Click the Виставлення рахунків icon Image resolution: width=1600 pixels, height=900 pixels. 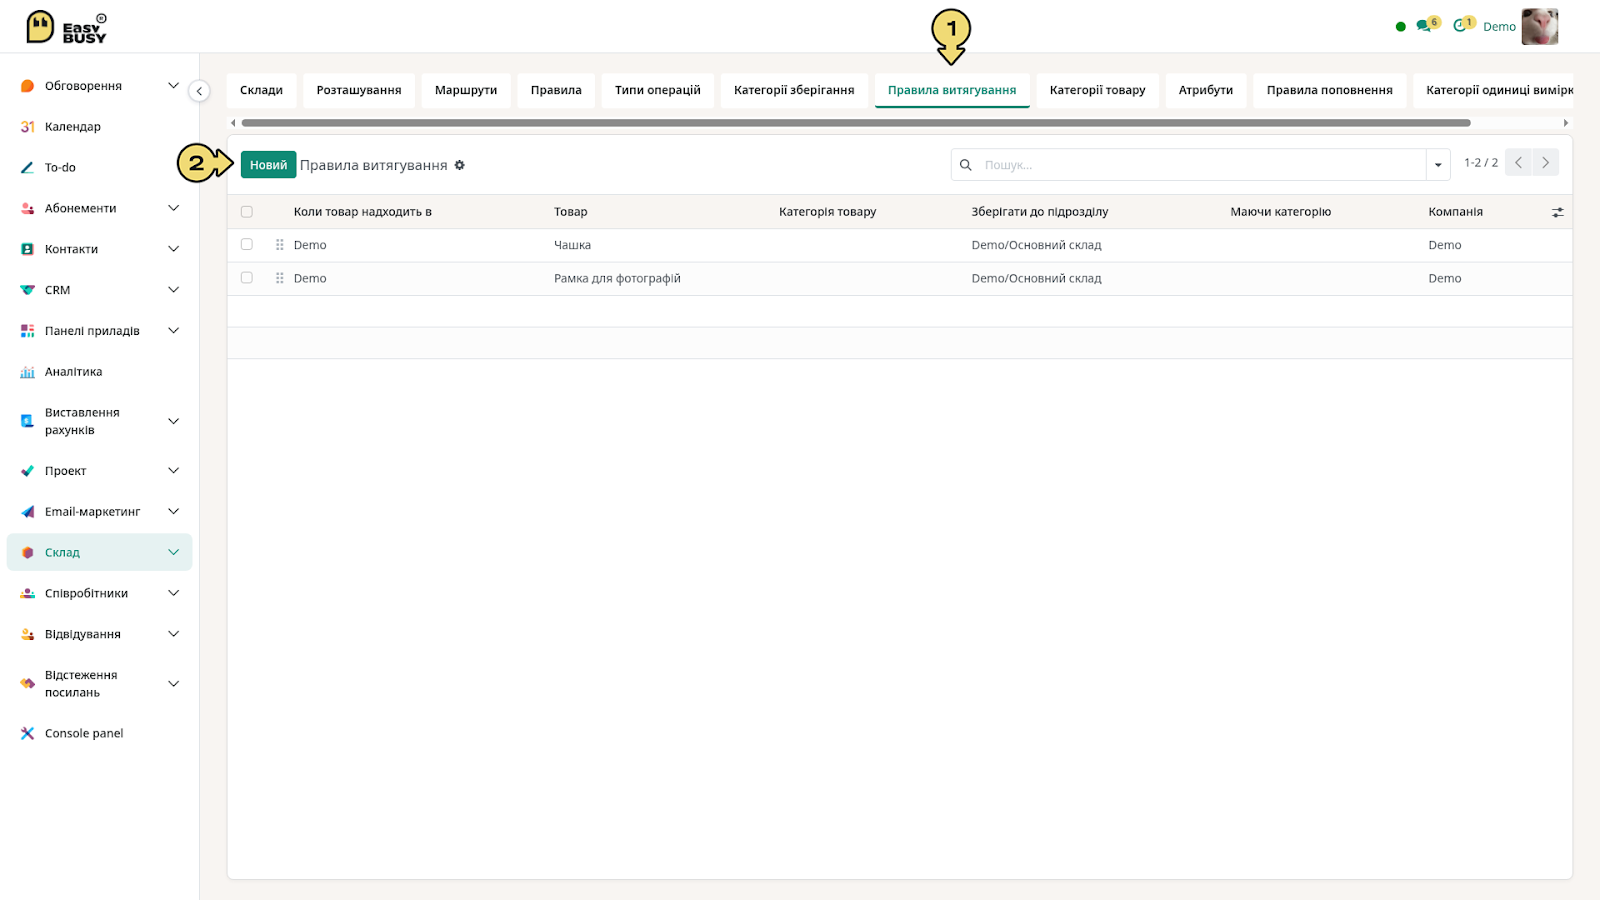28,421
